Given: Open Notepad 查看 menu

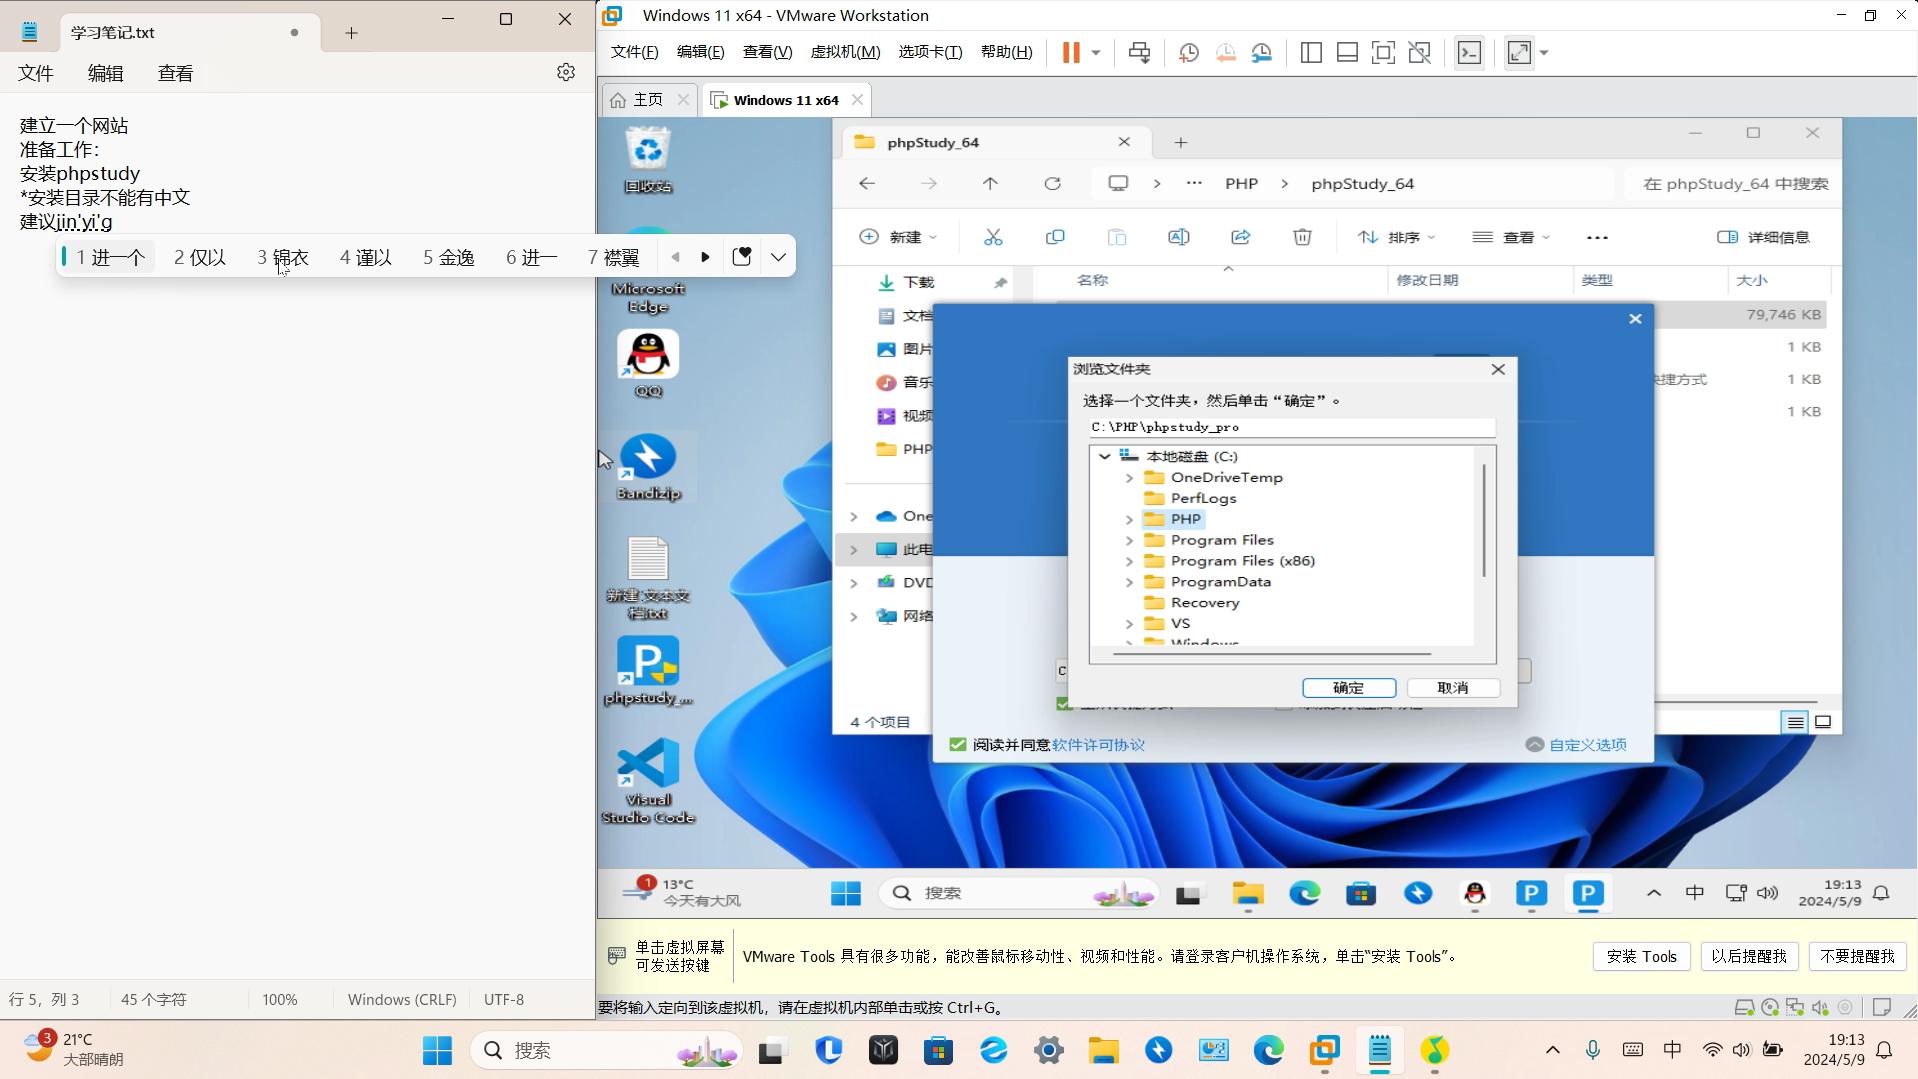Looking at the screenshot, I should 176,73.
